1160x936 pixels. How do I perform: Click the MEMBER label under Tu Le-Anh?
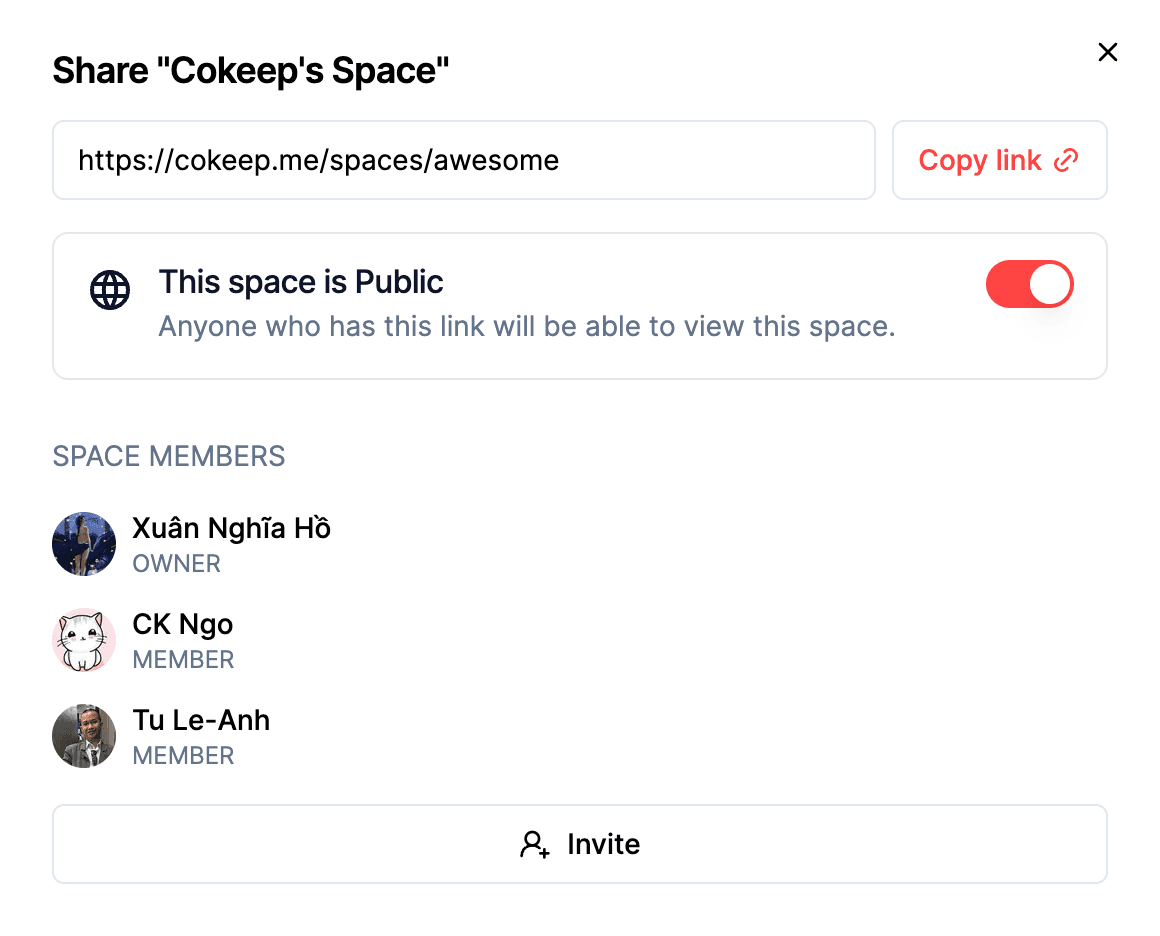click(x=183, y=756)
